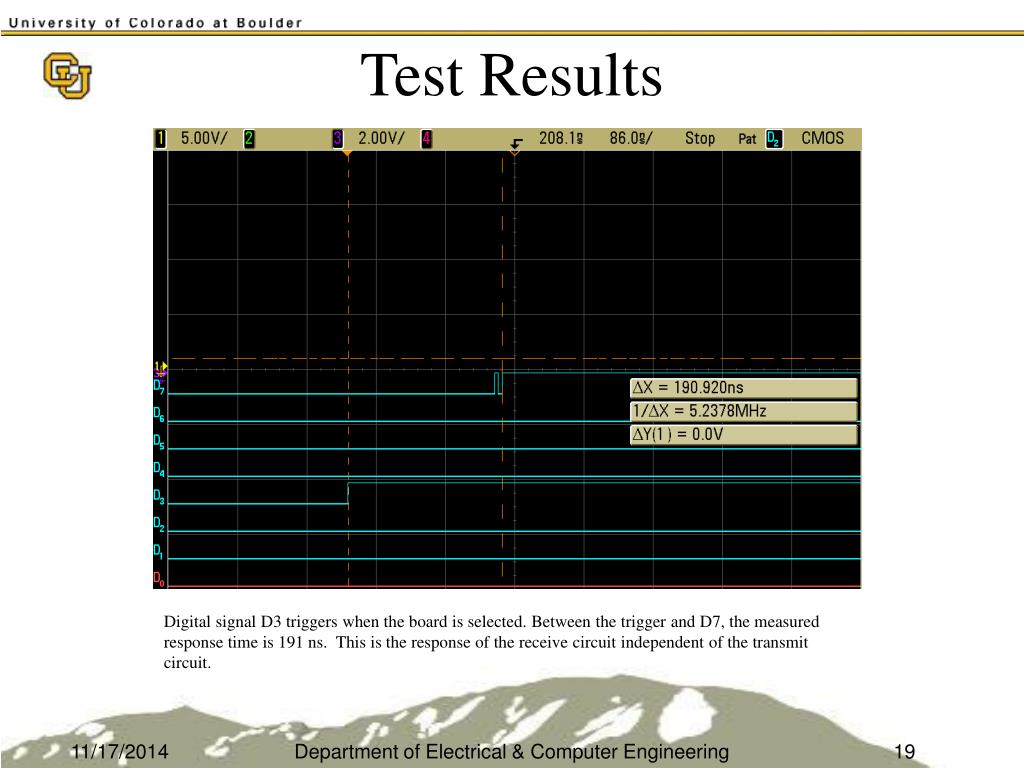This screenshot has height=768, width=1024.
Task: Click the CMOS threshold label
Action: coord(822,138)
